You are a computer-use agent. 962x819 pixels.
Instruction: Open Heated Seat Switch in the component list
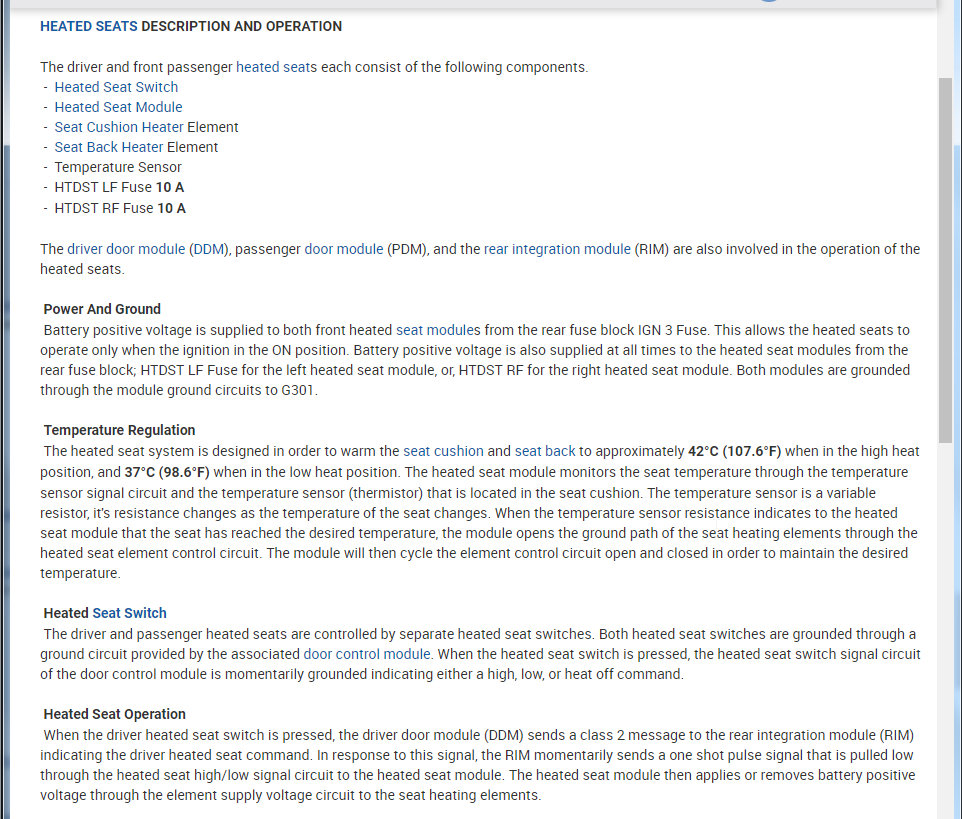[116, 87]
